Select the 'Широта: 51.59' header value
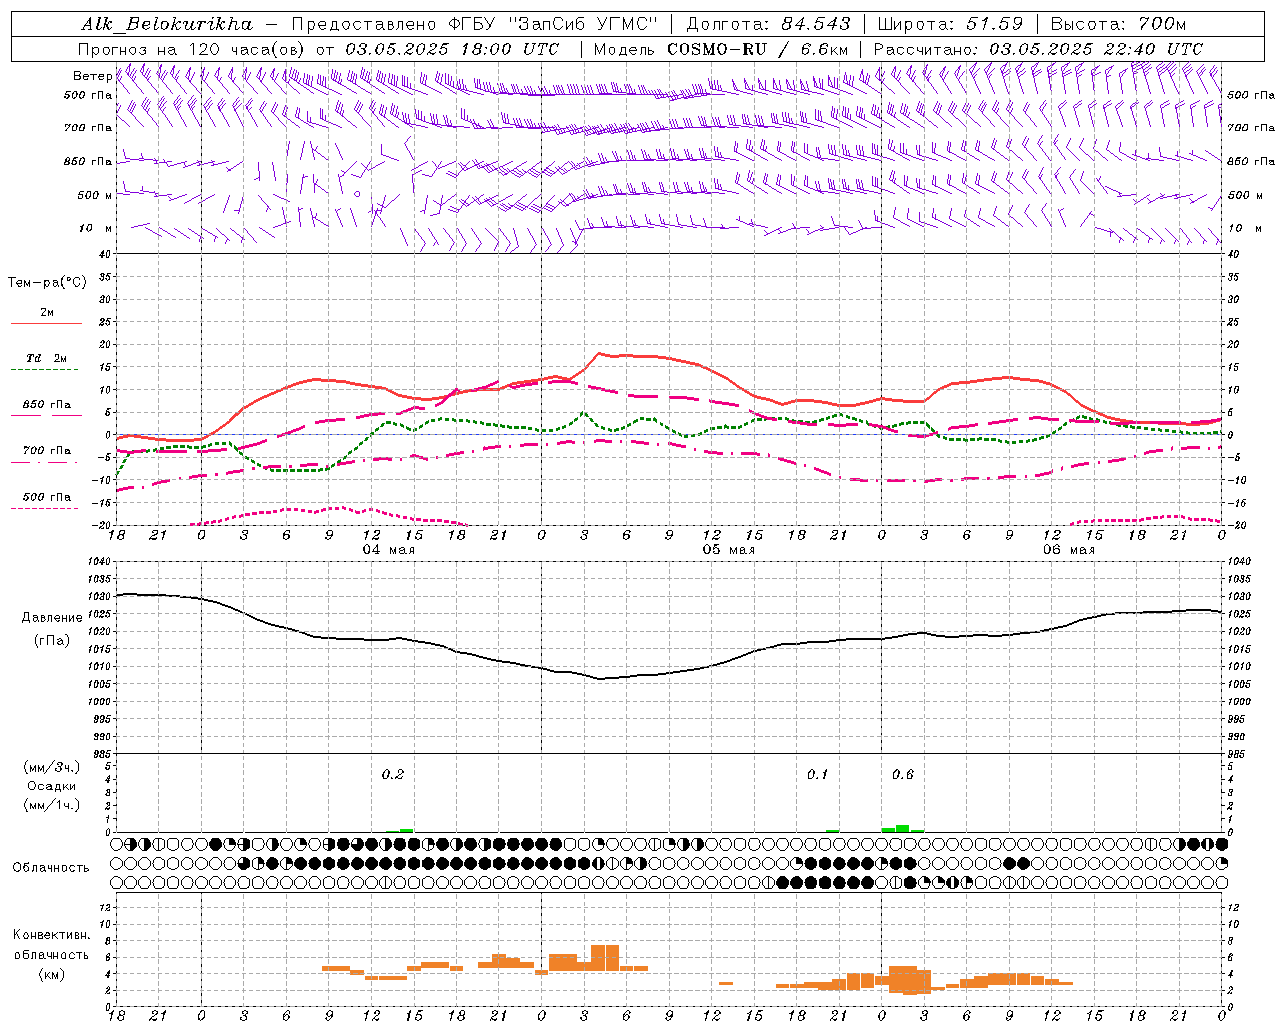The width and height of the screenshot is (1280, 1024). (x=950, y=24)
